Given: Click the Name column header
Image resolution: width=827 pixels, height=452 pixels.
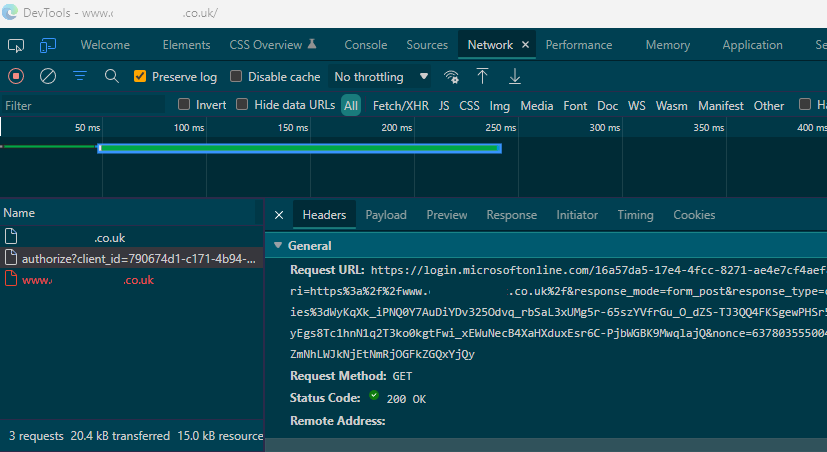Looking at the screenshot, I should tap(129, 213).
